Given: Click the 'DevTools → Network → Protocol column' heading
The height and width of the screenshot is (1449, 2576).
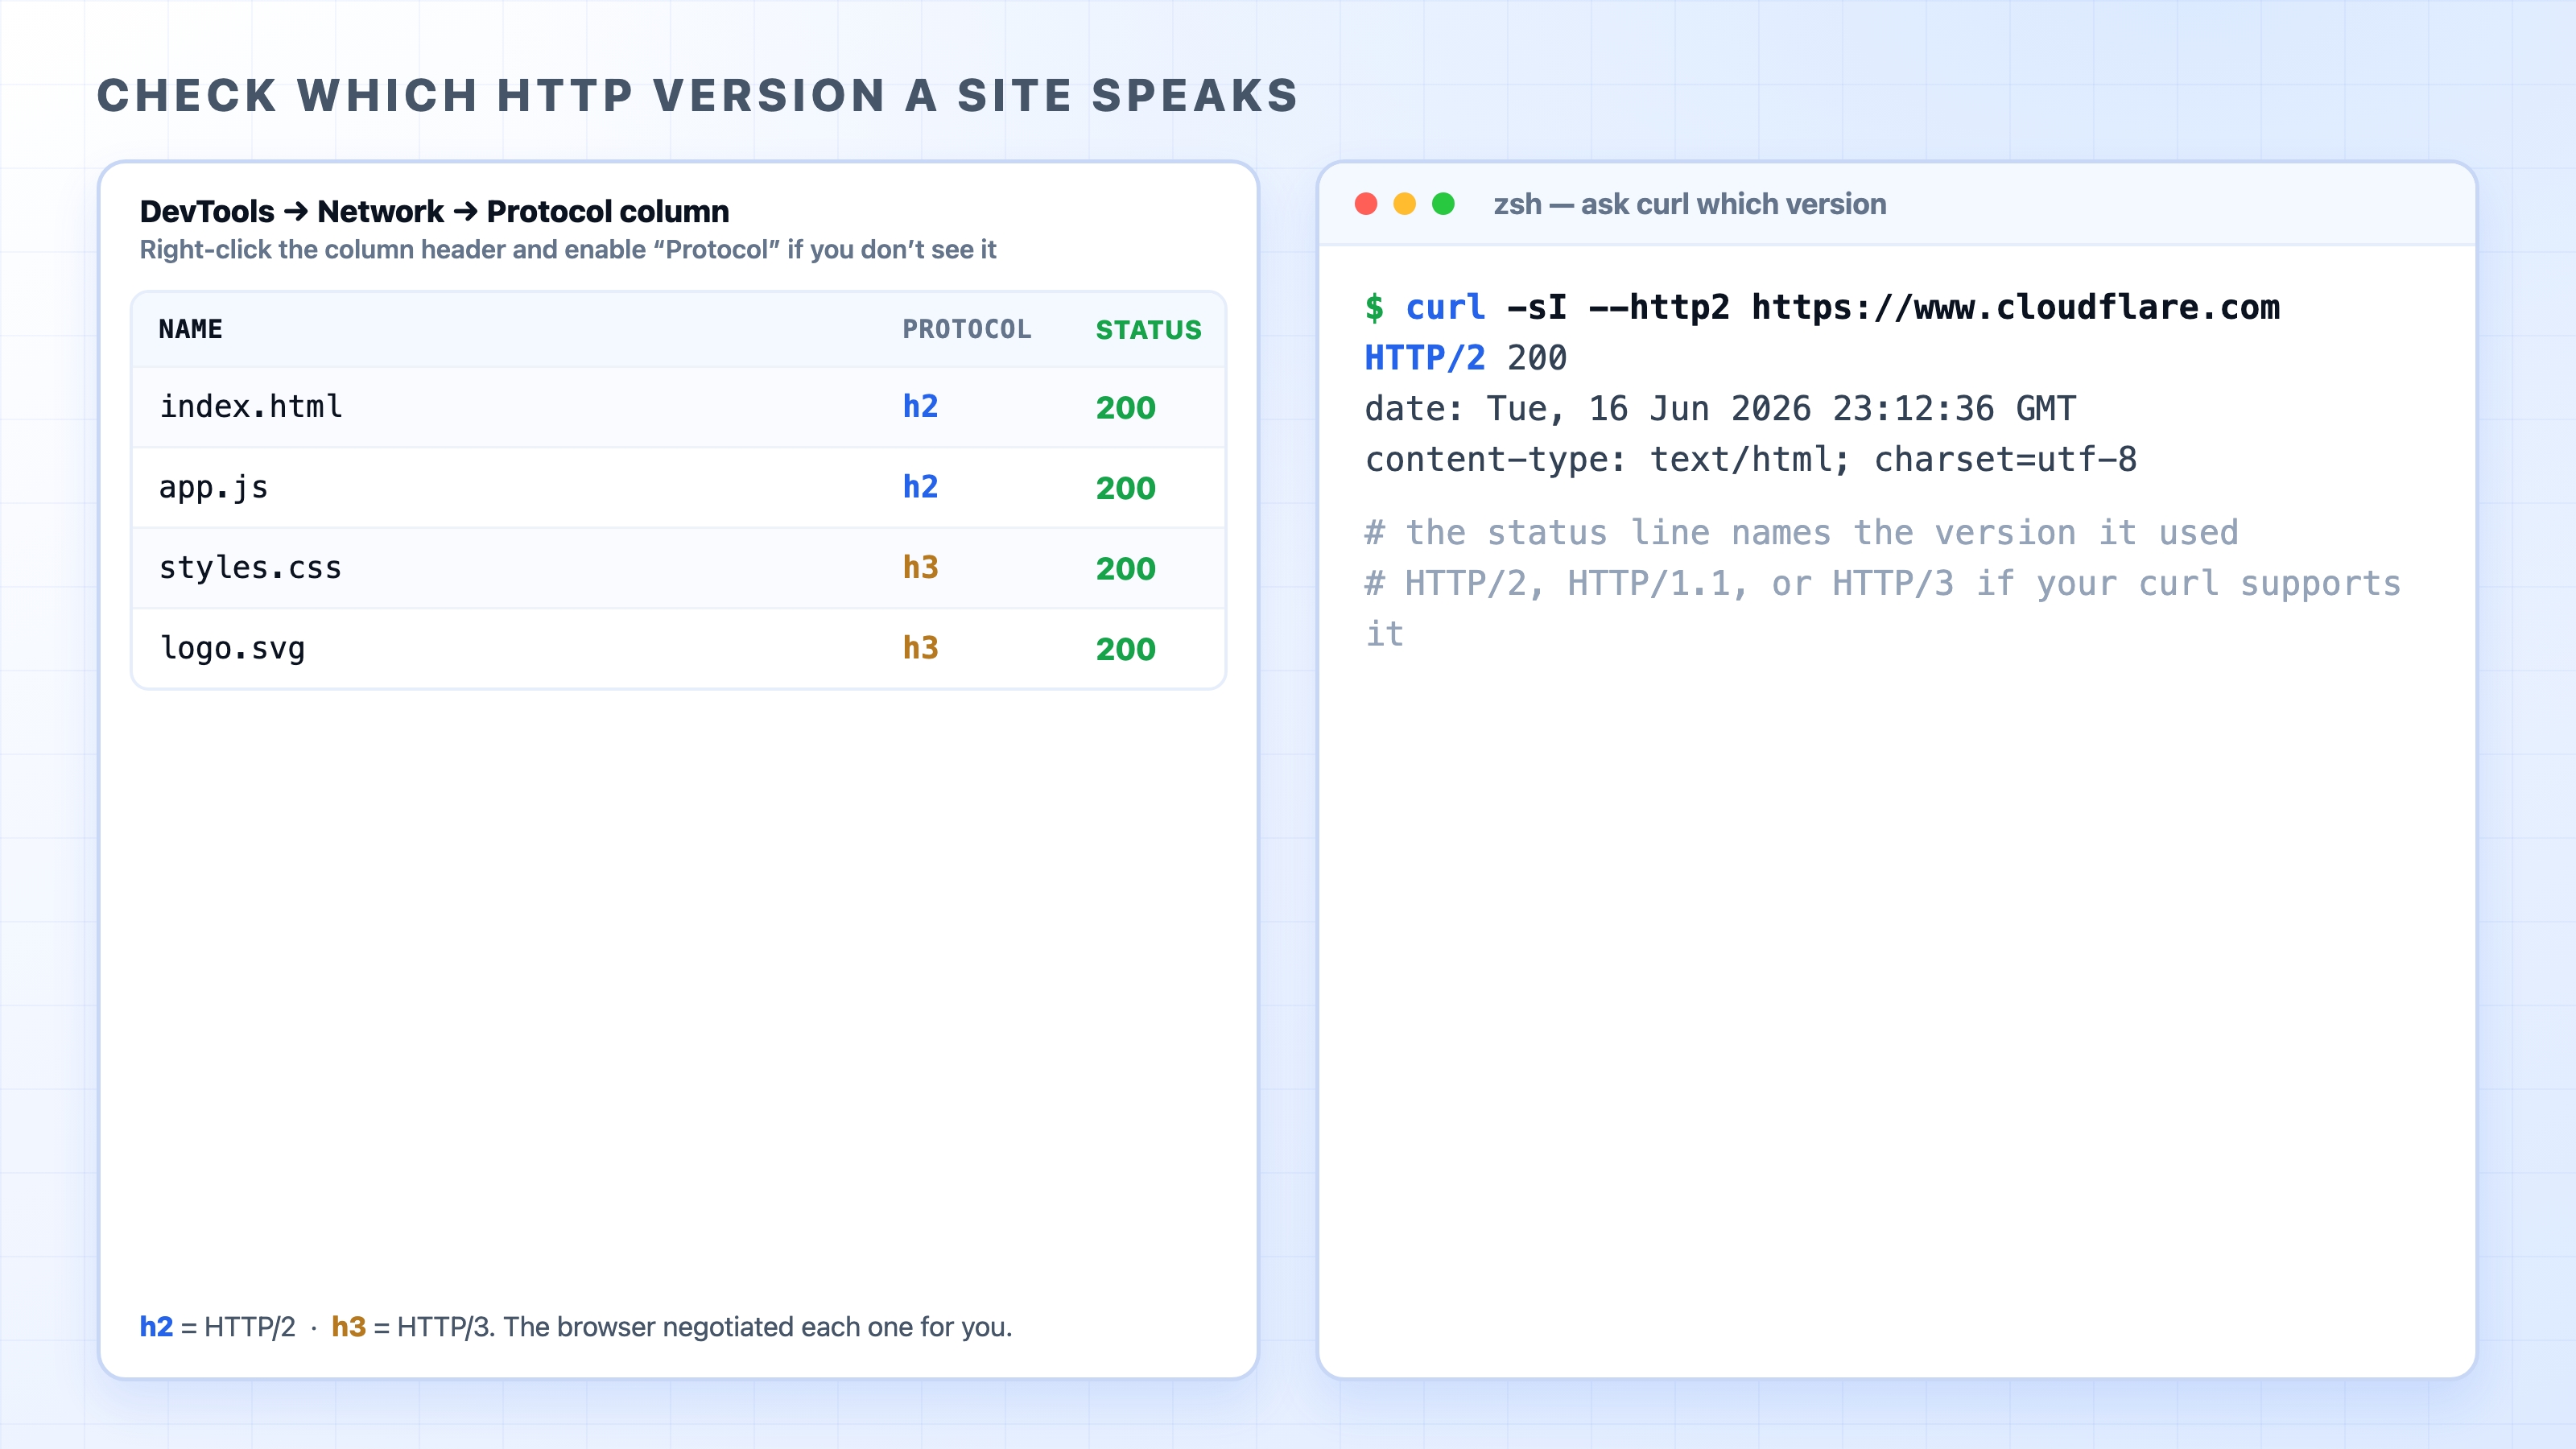Looking at the screenshot, I should tap(434, 211).
